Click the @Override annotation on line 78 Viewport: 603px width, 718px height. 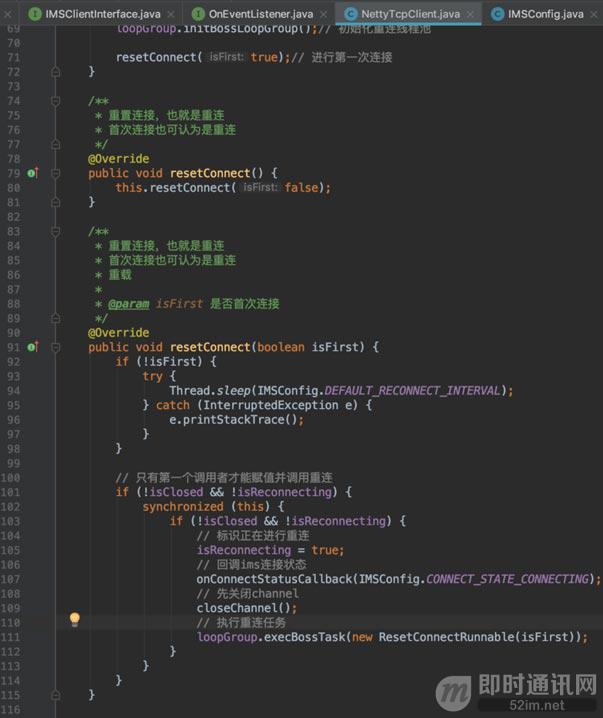(x=119, y=159)
